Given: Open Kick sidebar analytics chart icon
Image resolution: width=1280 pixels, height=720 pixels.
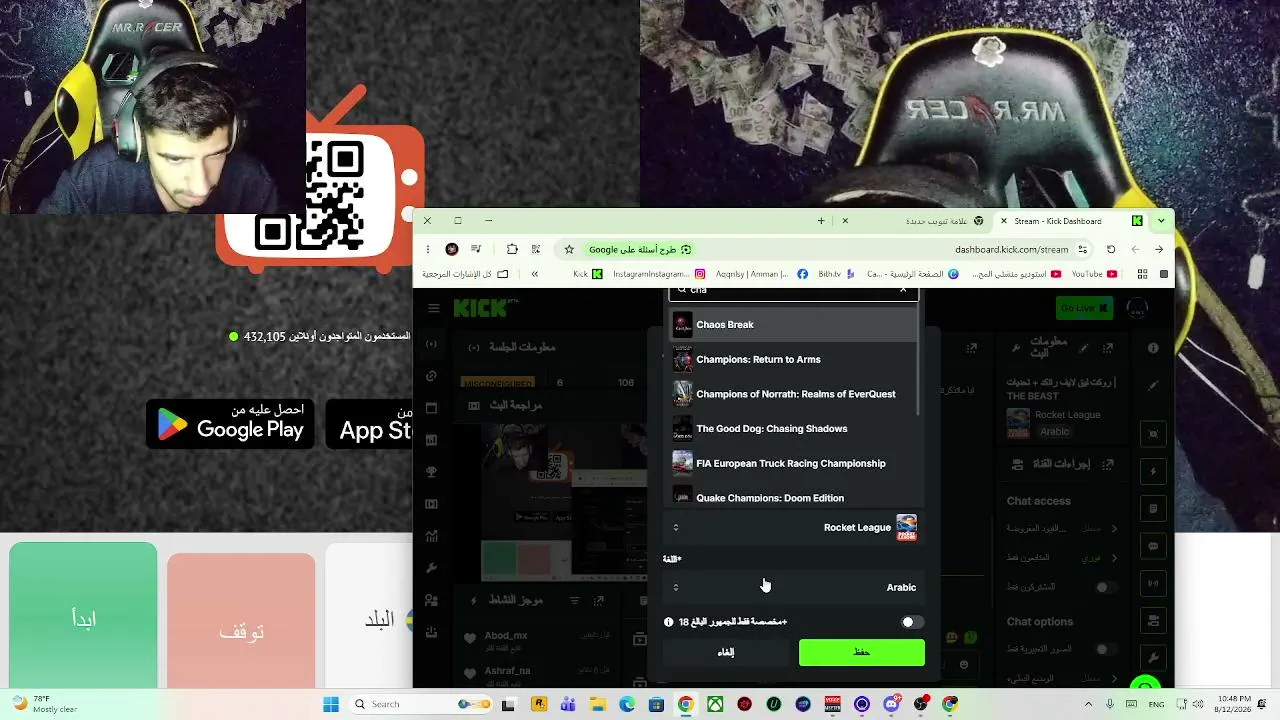Looking at the screenshot, I should (x=431, y=536).
